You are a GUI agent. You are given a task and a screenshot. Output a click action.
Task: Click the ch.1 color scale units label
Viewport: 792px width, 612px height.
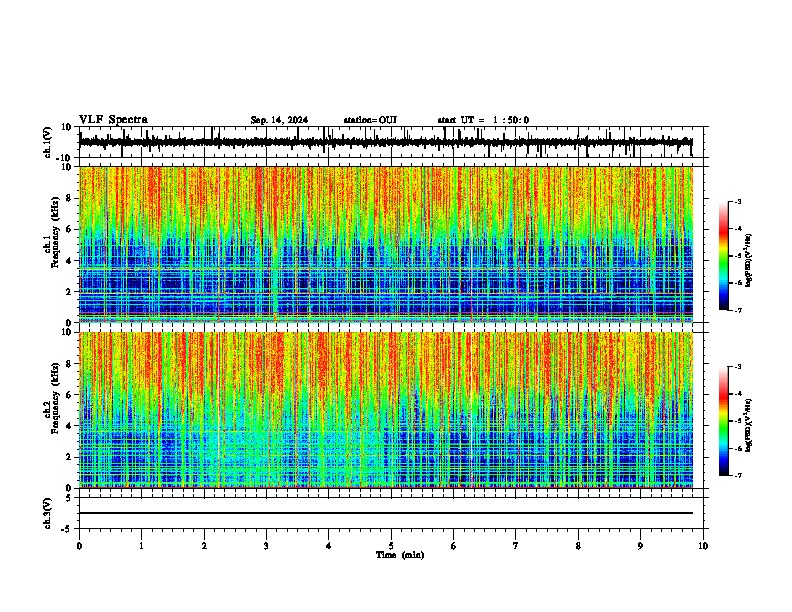(x=748, y=261)
